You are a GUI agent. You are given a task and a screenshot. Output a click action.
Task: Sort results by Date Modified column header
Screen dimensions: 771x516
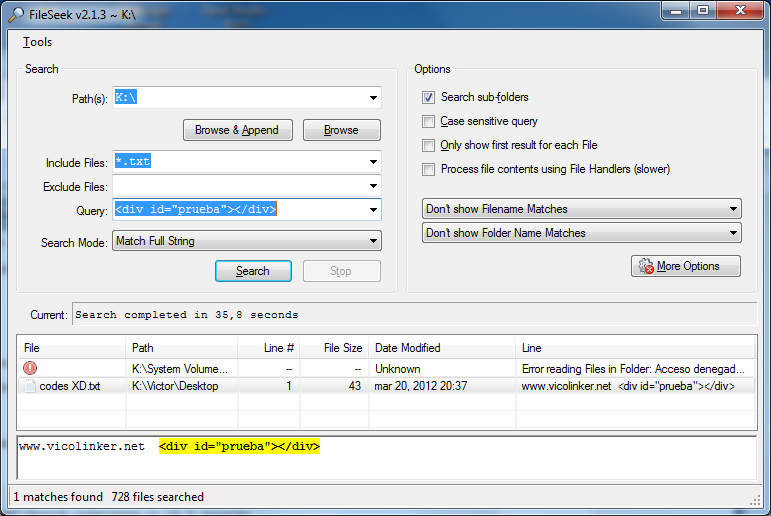tap(442, 348)
